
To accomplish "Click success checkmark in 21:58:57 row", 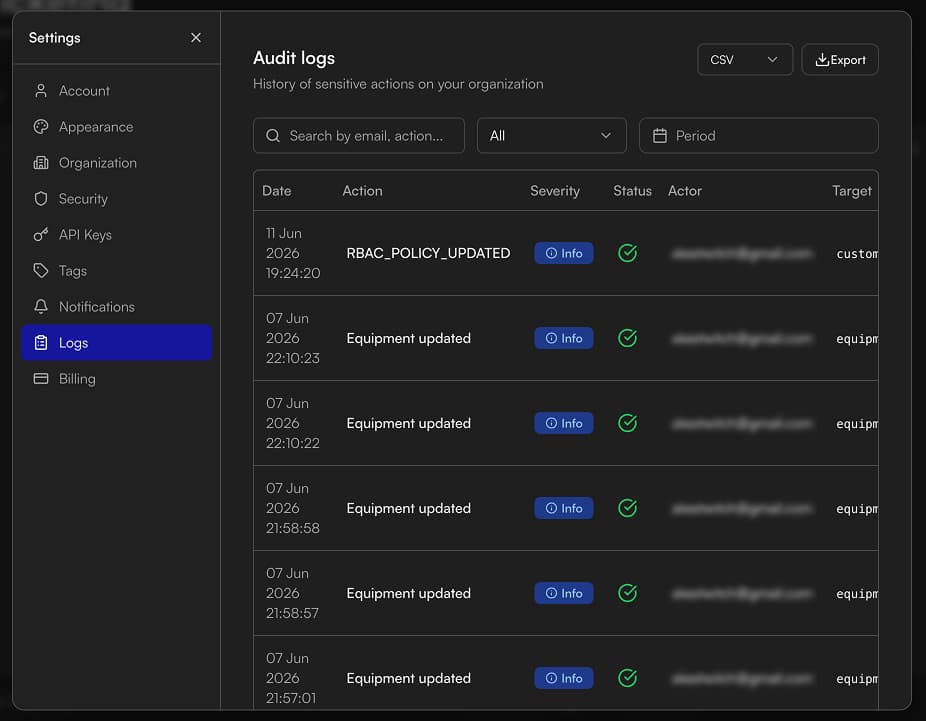I will [x=627, y=593].
